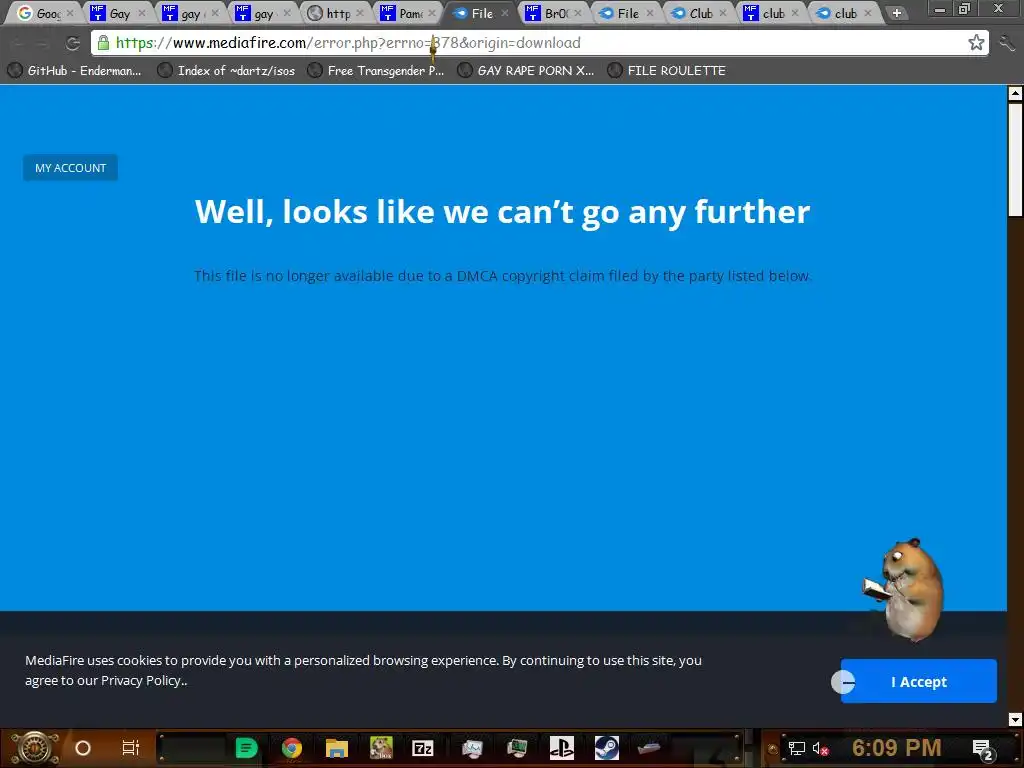The image size is (1024, 768).
Task: Open the 'Free Transgender P...' bookmark
Action: point(376,71)
